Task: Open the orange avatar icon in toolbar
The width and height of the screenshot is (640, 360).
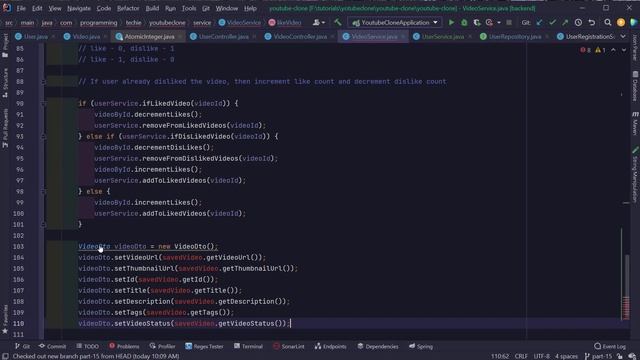Action: 621,22
